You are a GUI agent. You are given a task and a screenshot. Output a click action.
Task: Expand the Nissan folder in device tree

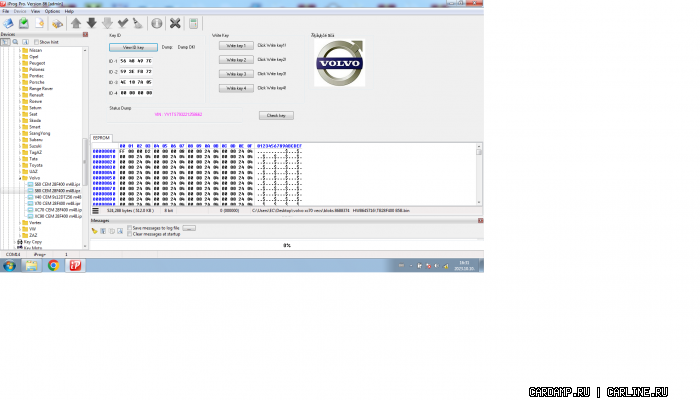coord(20,50)
